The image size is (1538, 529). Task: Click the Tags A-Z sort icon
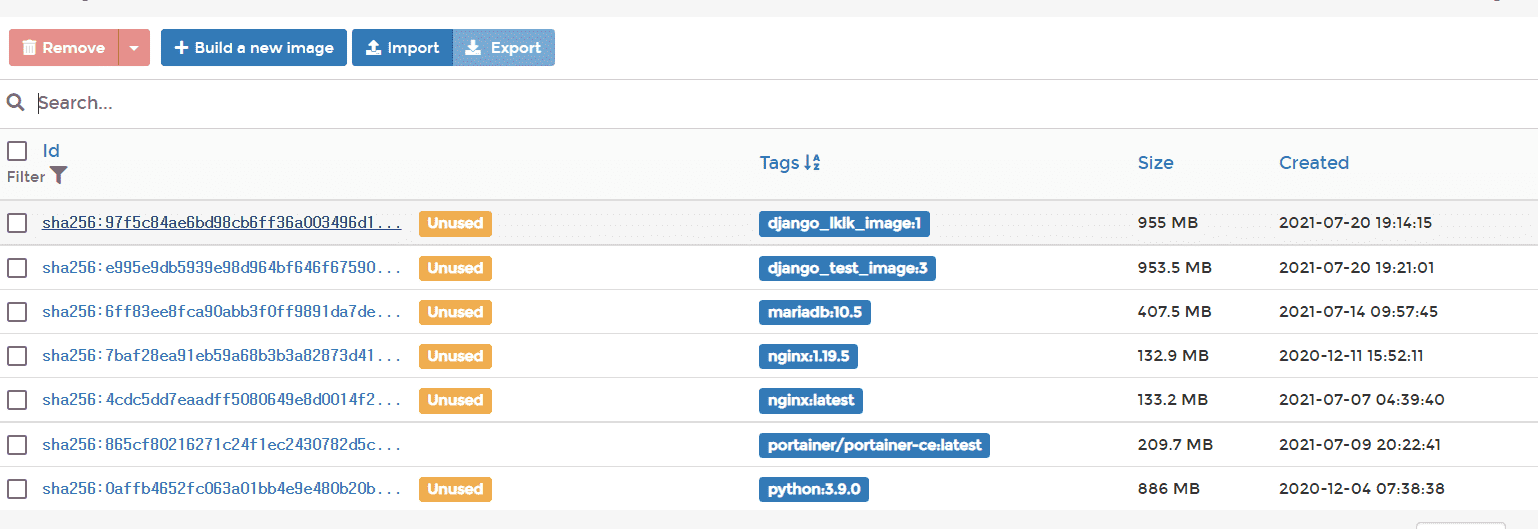pos(812,163)
